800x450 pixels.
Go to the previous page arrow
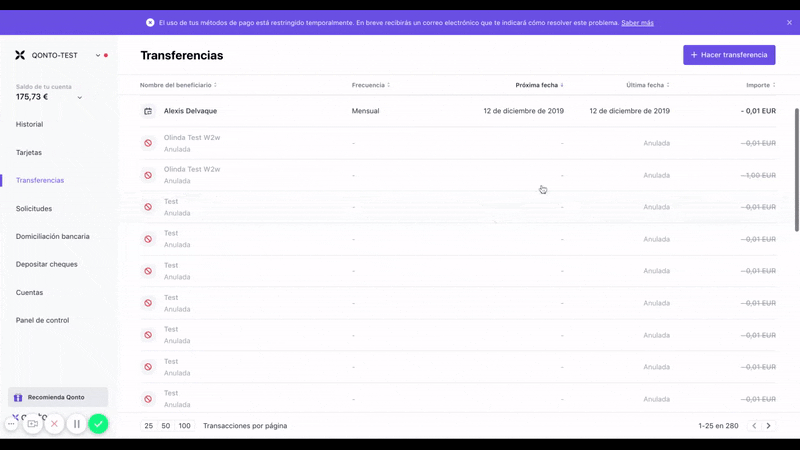point(754,426)
